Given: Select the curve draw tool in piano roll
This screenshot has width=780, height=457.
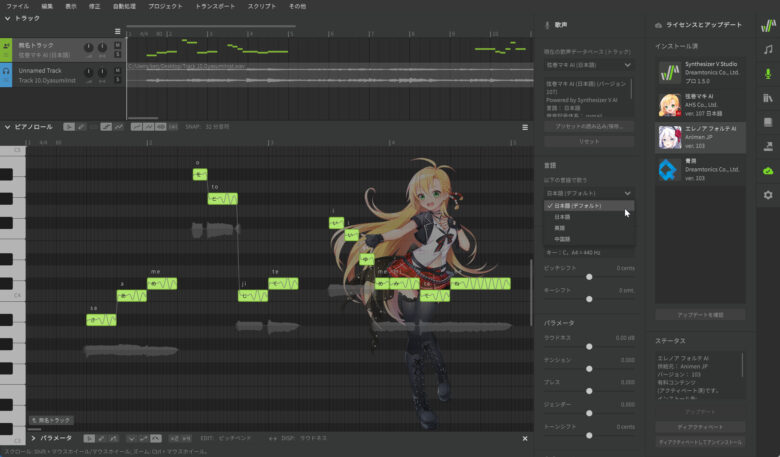Looking at the screenshot, I should point(106,127).
